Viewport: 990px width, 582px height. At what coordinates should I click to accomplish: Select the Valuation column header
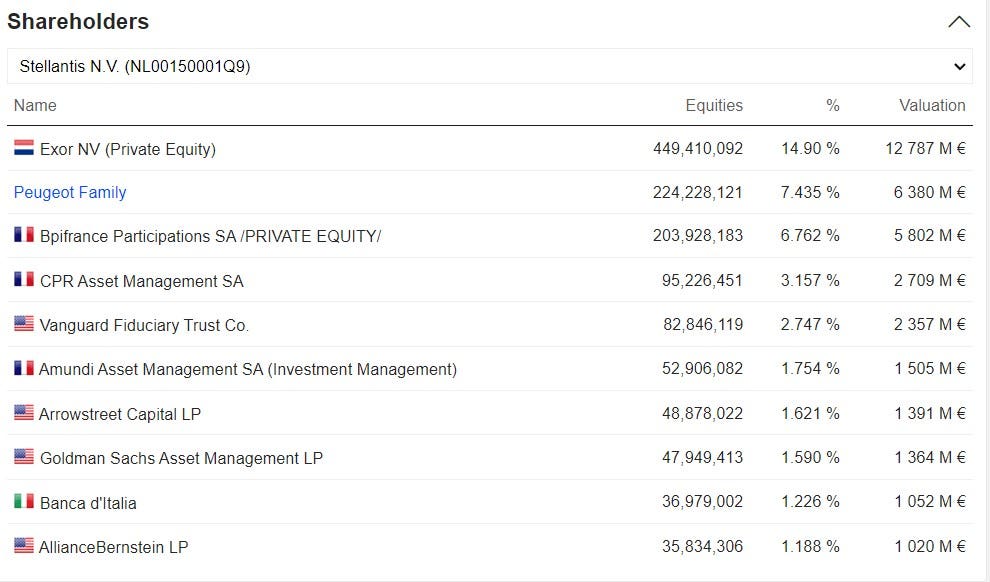tap(932, 105)
